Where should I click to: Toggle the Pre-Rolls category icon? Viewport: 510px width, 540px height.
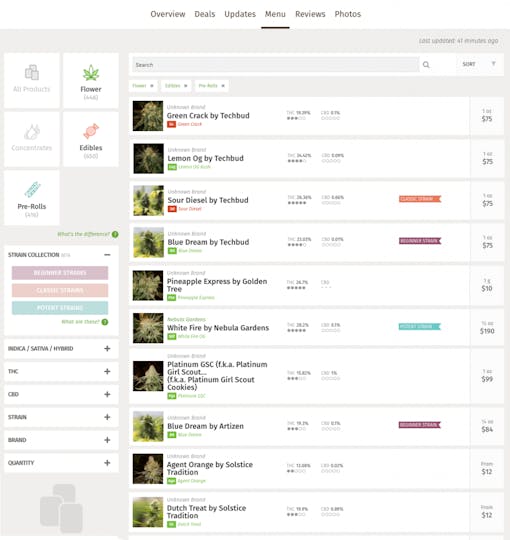[32, 189]
